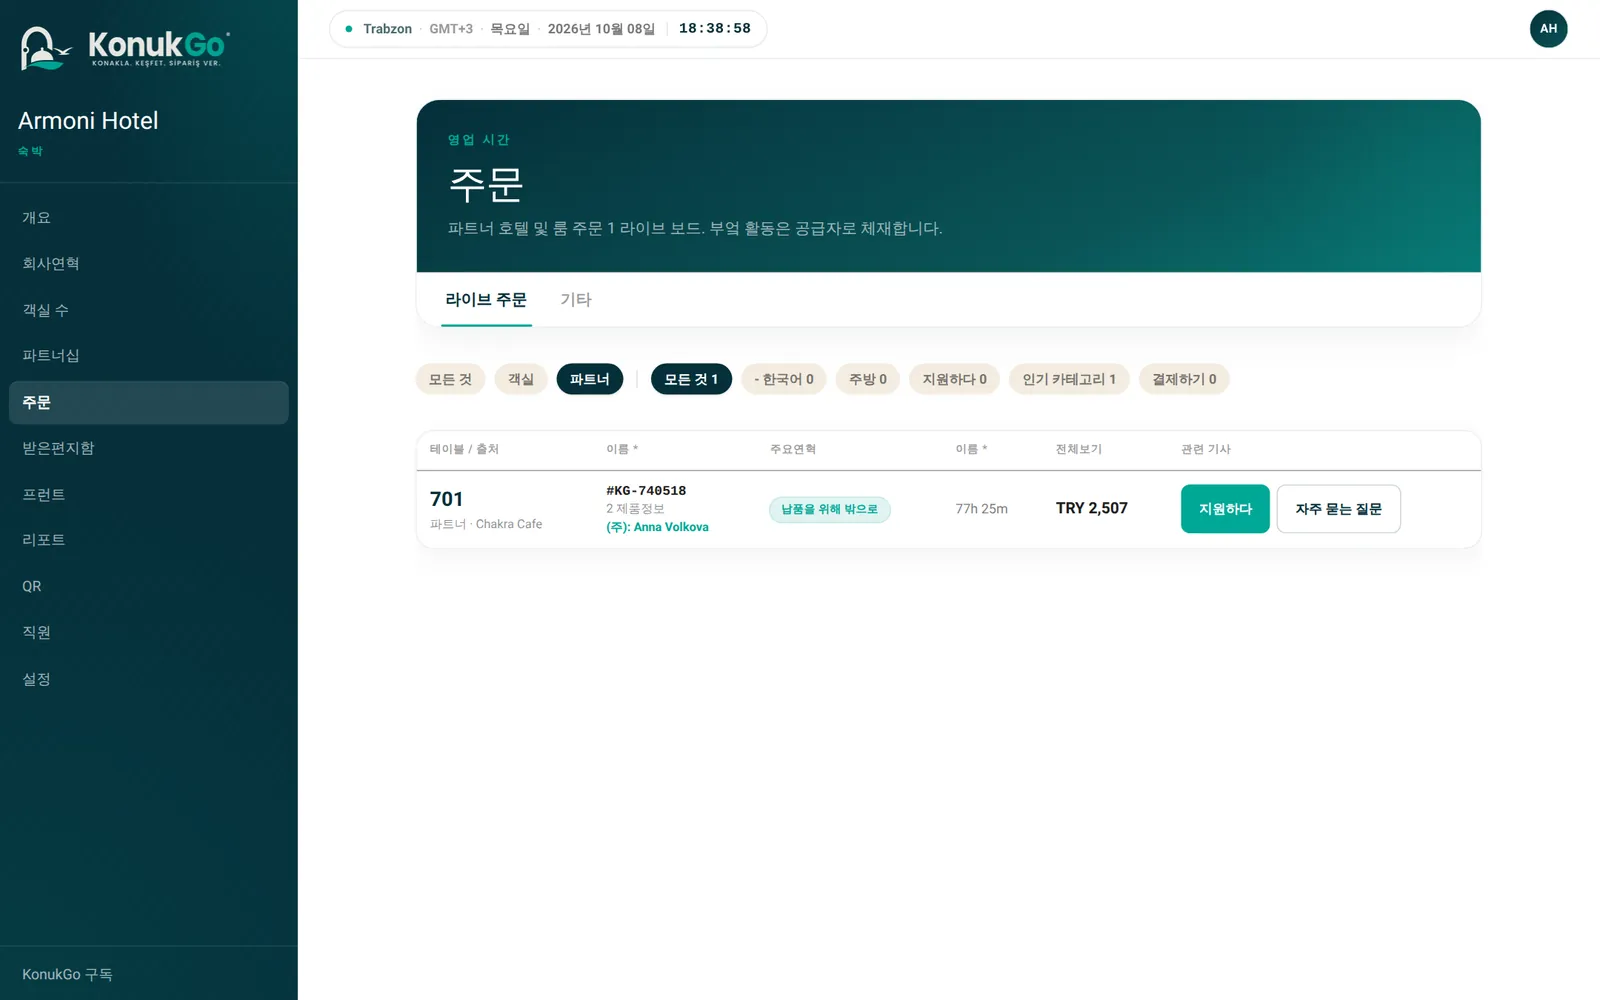The image size is (1600, 1000).
Task: Click the green 지원하다 button for order 701
Action: pos(1225,509)
